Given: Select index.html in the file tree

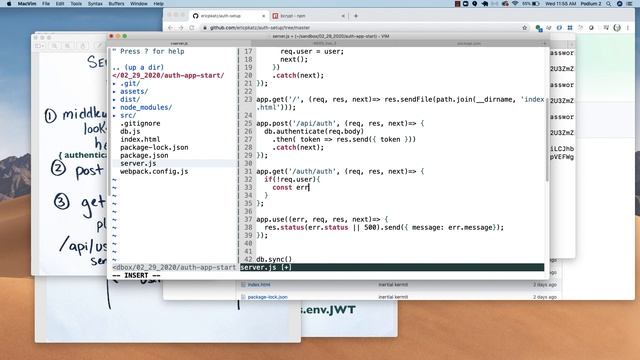Looking at the screenshot, I should (140, 139).
